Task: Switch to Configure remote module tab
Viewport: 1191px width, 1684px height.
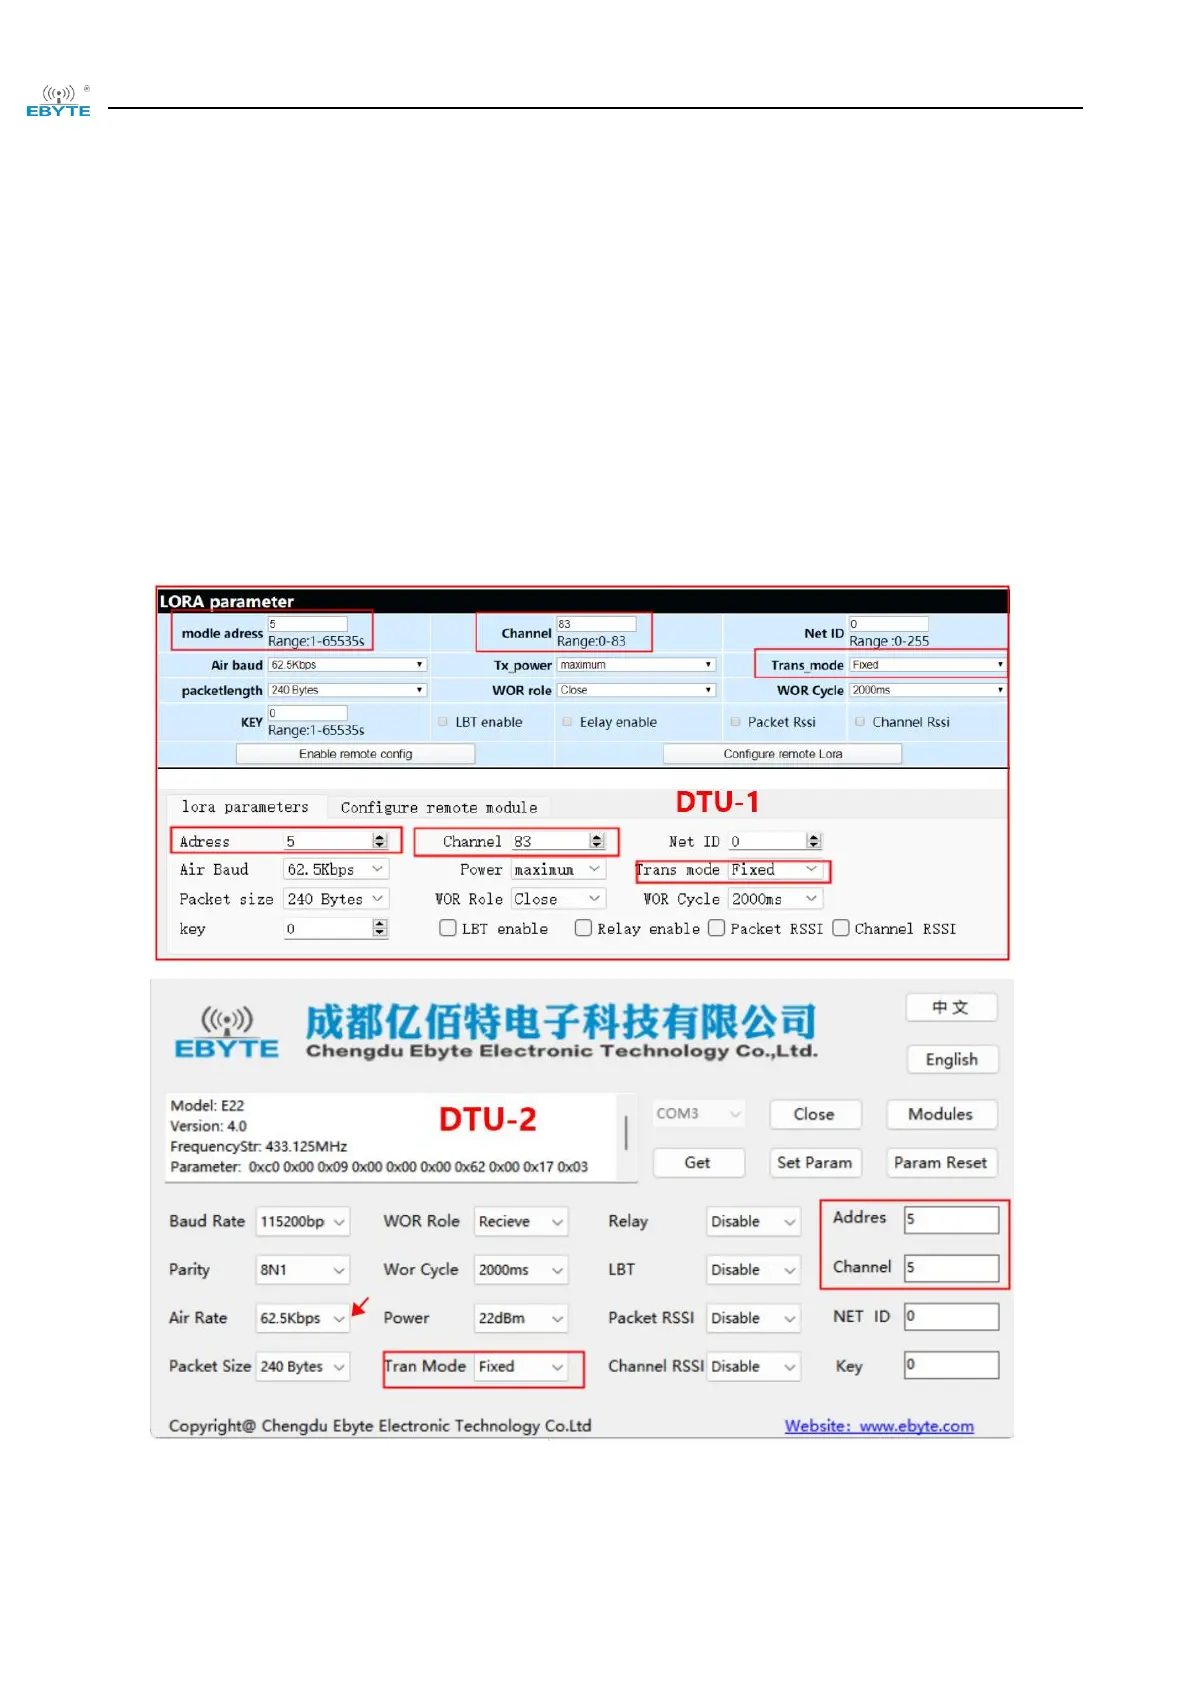Action: tap(438, 807)
